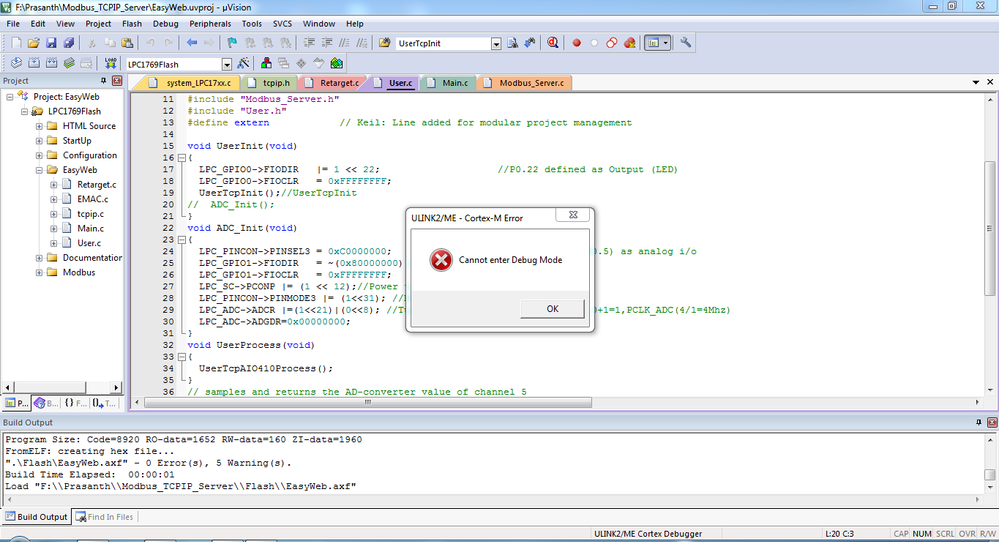Click the disable all breakpoints icon
999x542 pixels.
pos(612,43)
